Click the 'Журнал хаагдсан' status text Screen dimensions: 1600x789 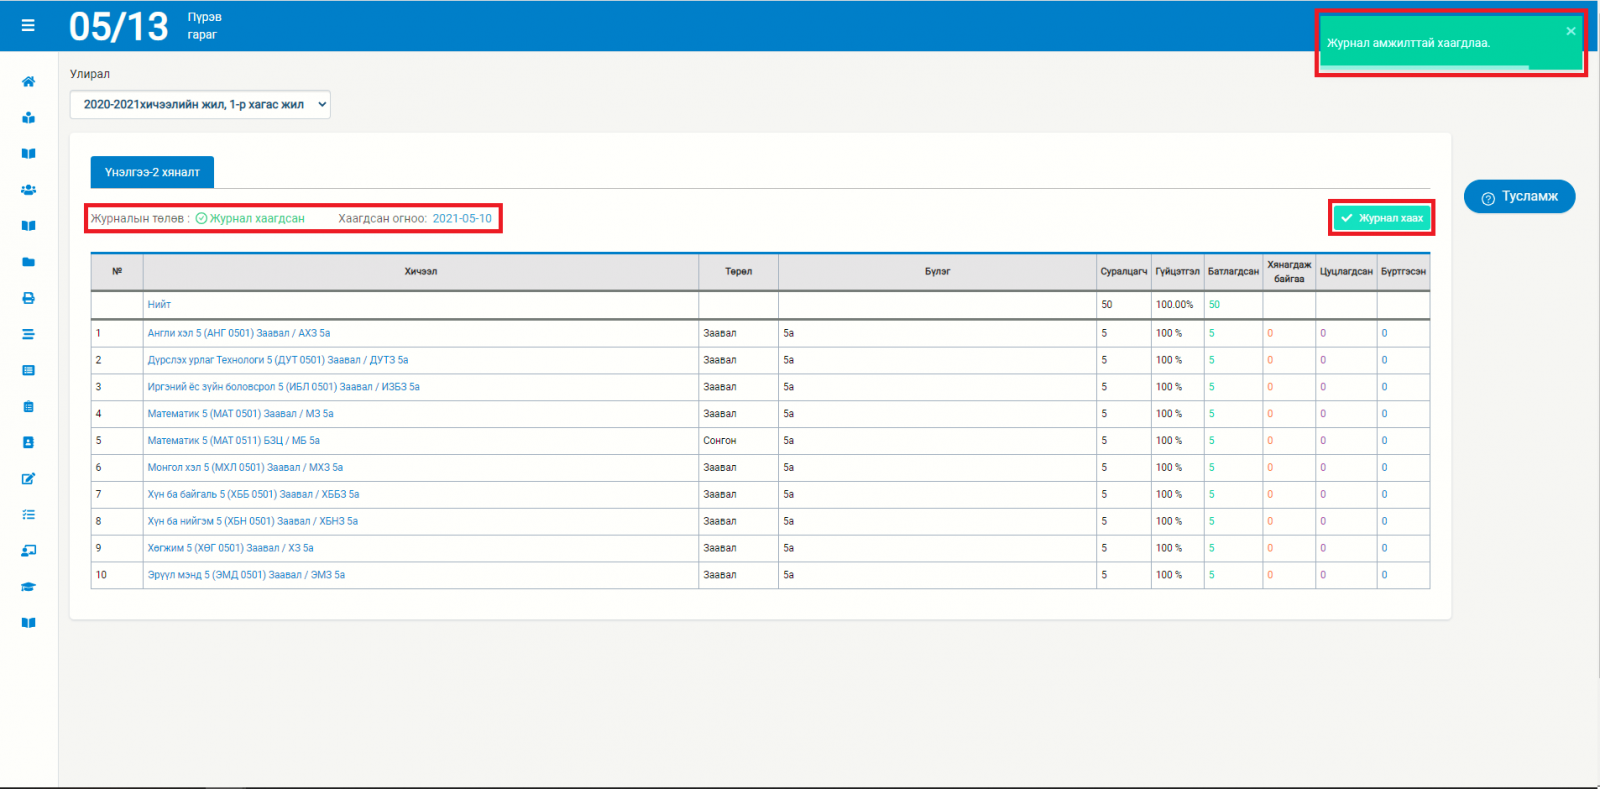257,218
